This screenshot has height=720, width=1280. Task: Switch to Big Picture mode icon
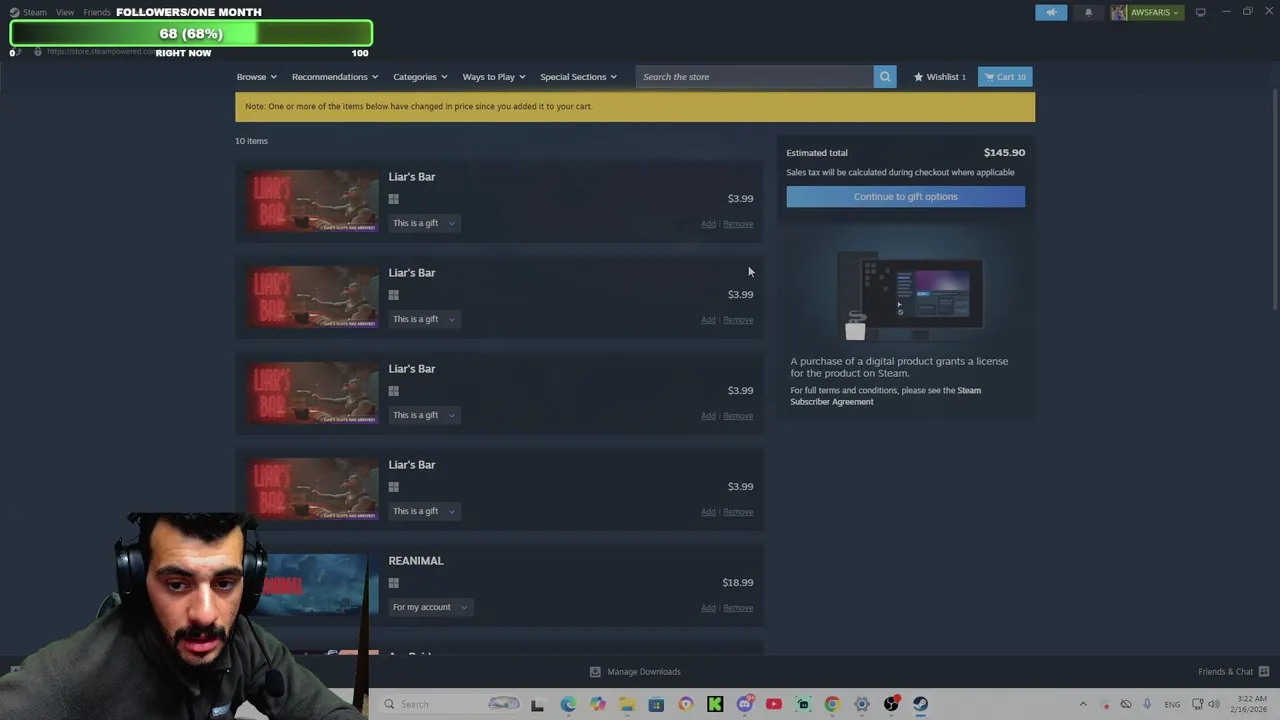(x=1200, y=12)
